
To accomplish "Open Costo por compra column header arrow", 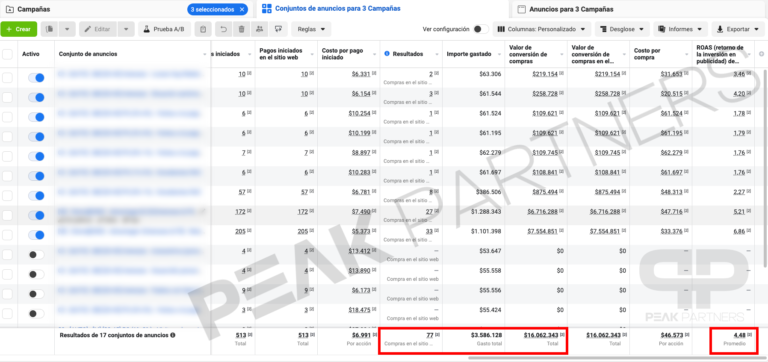I will point(687,54).
